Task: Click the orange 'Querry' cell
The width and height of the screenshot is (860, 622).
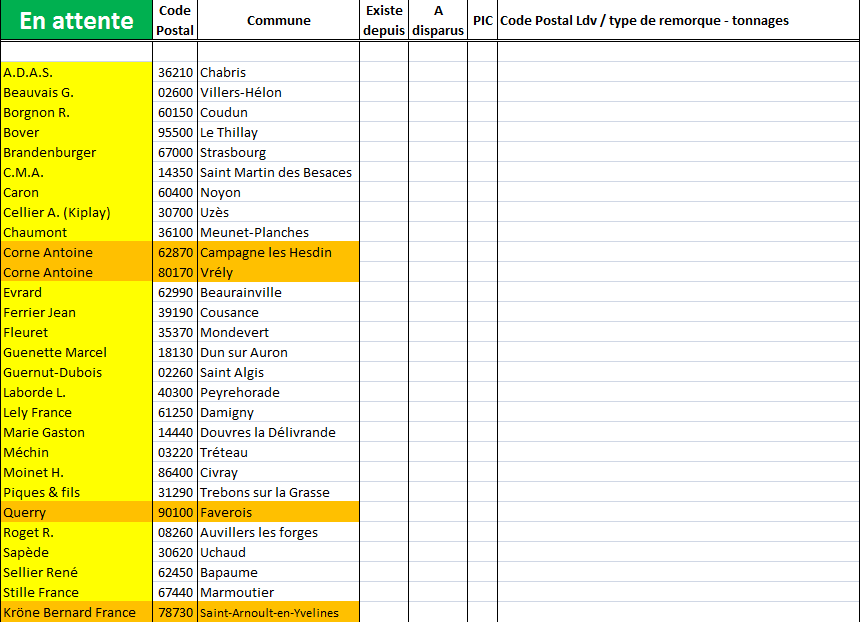Action: click(x=76, y=513)
